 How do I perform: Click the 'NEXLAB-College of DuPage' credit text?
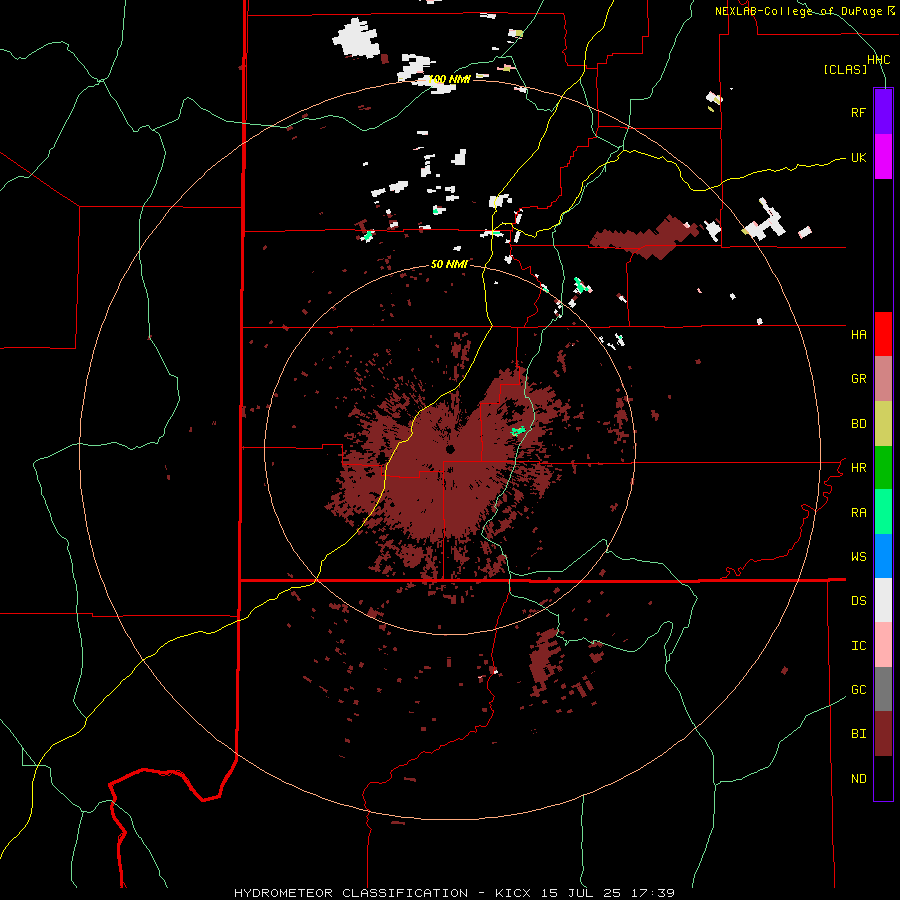pyautogui.click(x=798, y=11)
